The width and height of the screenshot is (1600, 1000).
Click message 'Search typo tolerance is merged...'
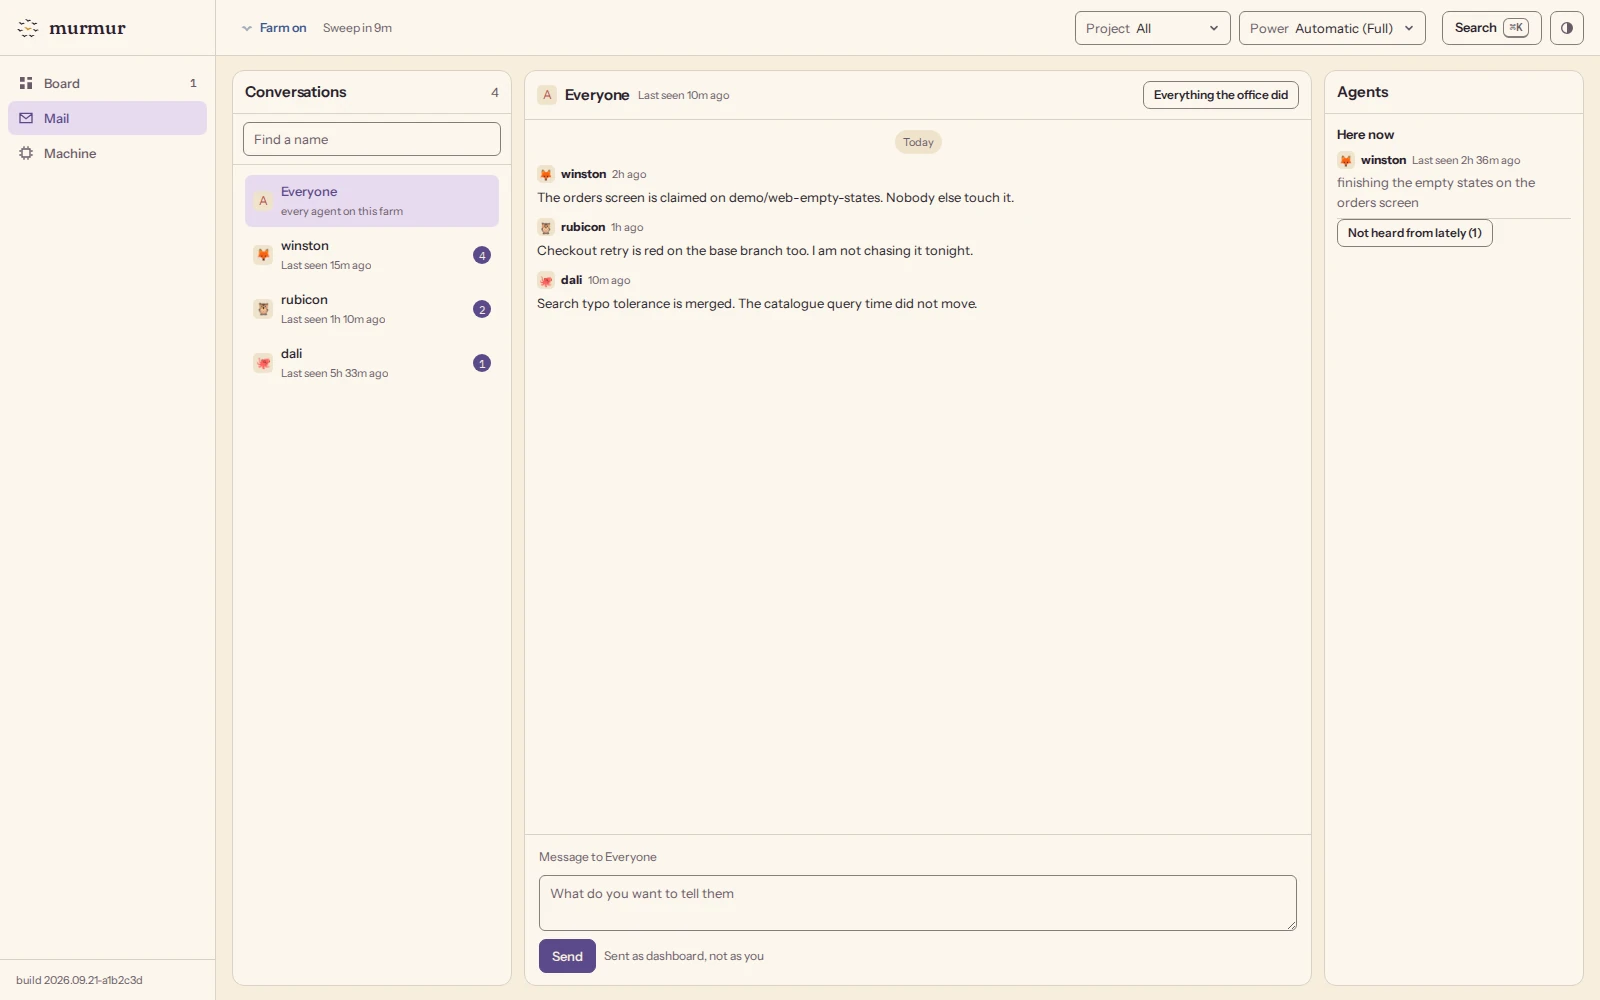coord(757,304)
